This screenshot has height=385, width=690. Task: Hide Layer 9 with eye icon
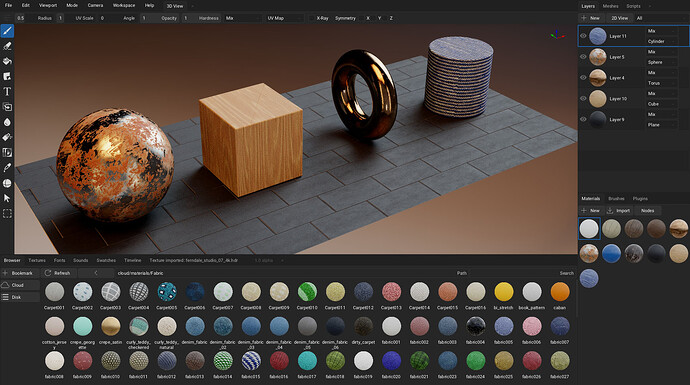pyautogui.click(x=583, y=119)
